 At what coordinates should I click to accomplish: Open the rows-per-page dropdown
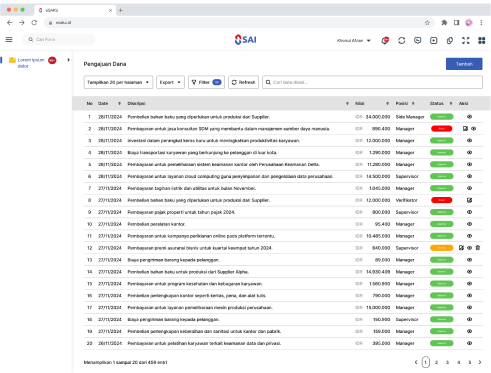pos(118,82)
